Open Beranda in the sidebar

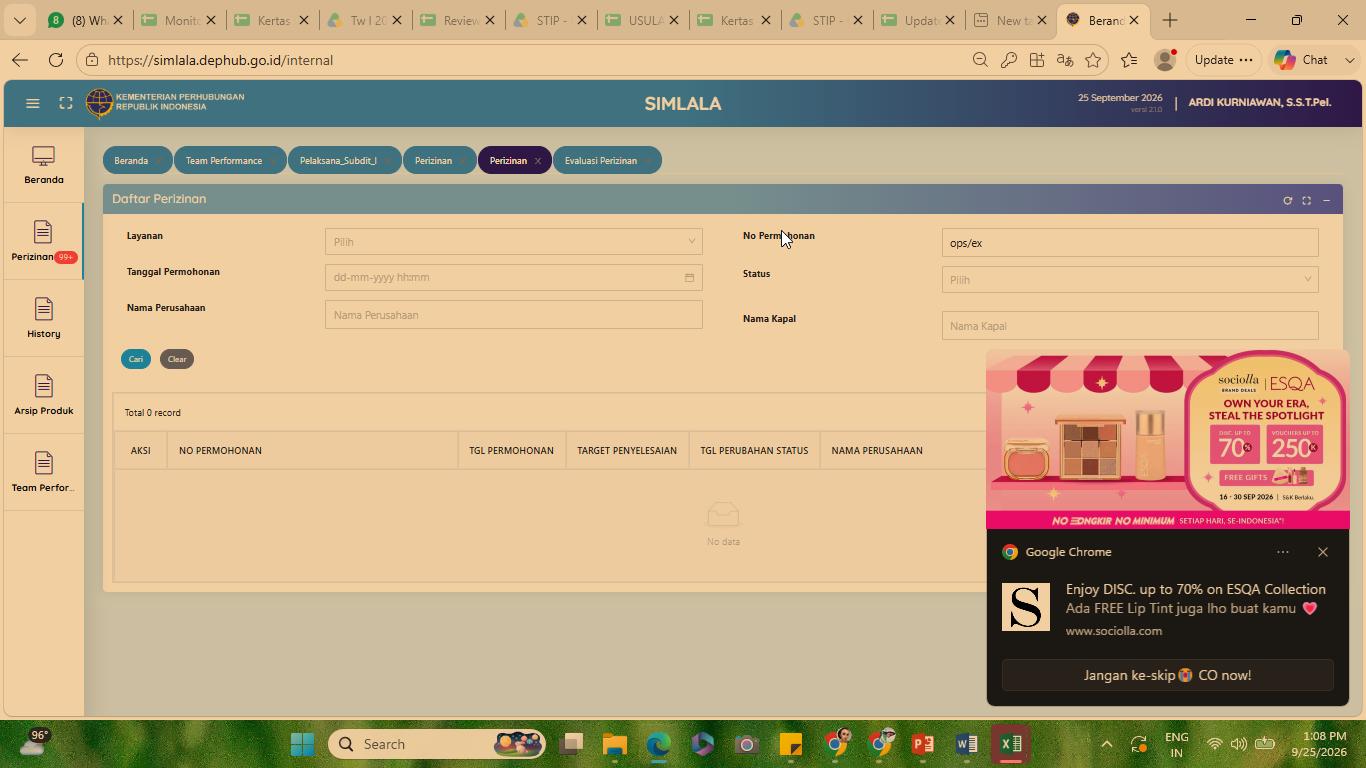[44, 165]
